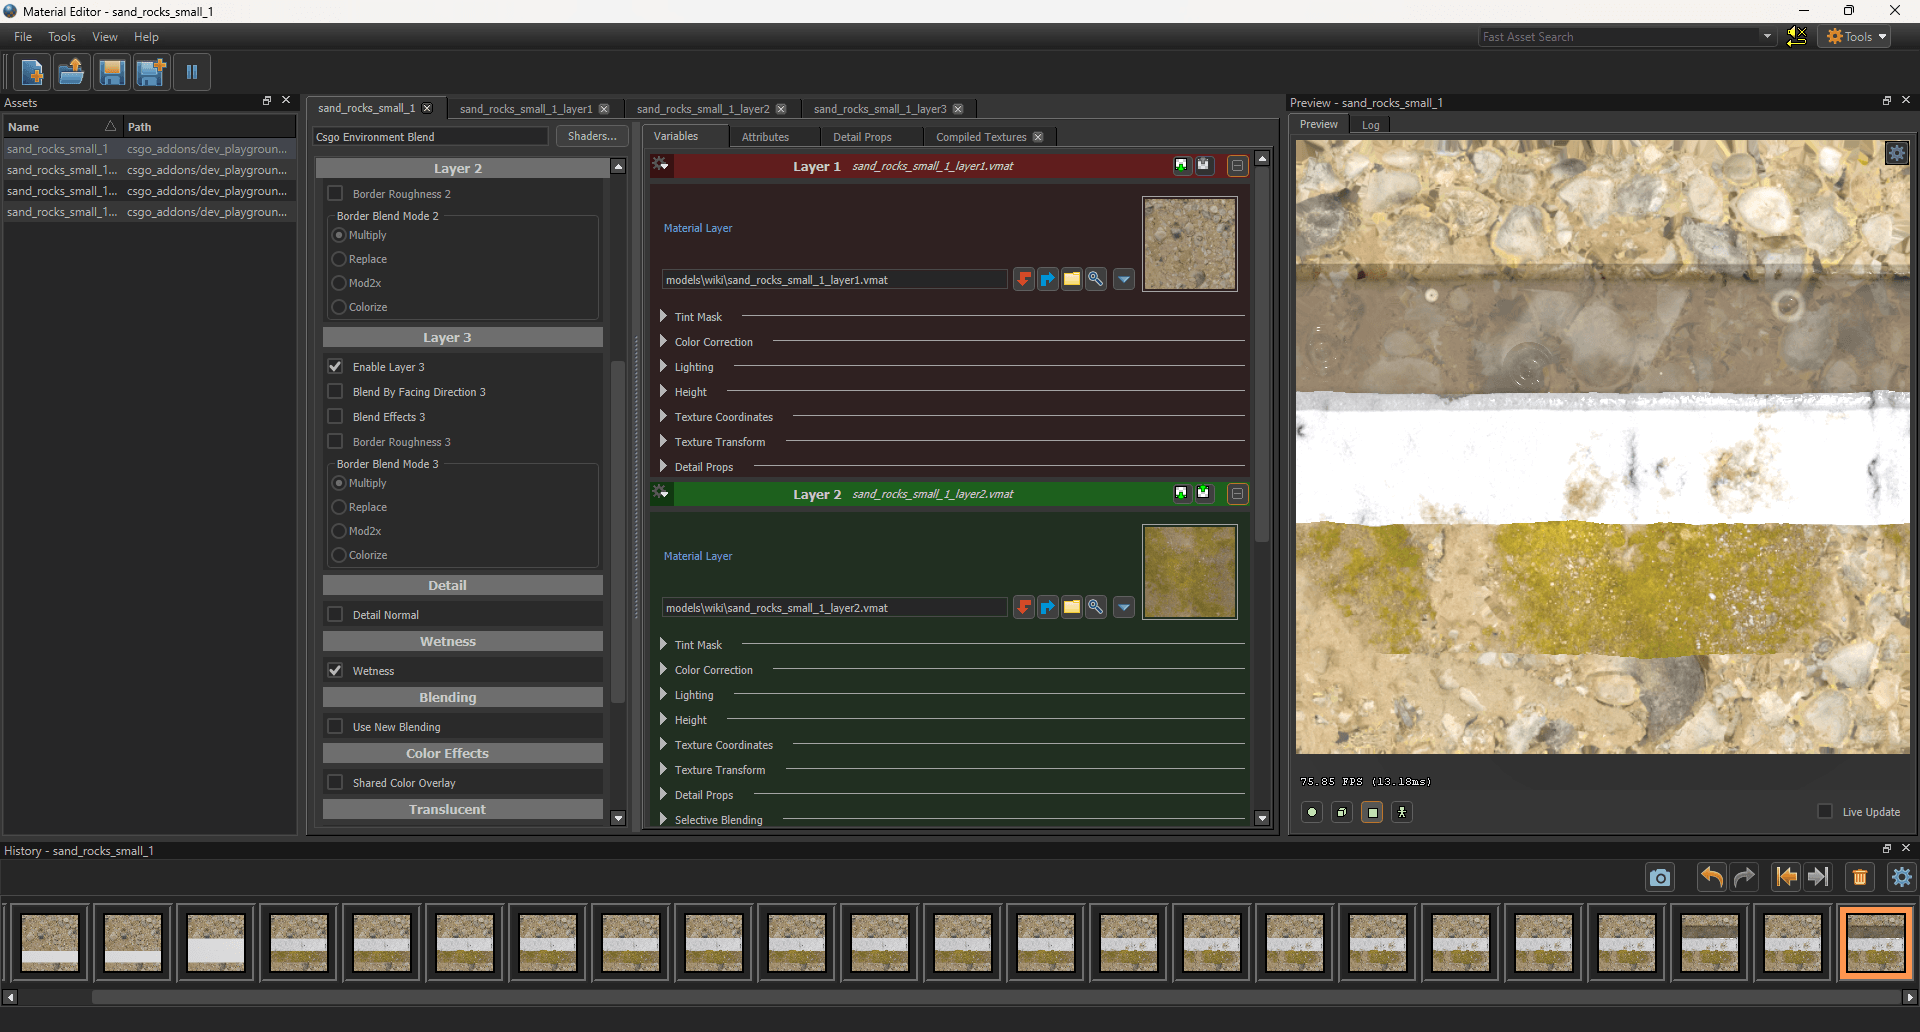Click the red arrow icon for Layer 1 path
The width and height of the screenshot is (1920, 1032).
[x=1024, y=279]
